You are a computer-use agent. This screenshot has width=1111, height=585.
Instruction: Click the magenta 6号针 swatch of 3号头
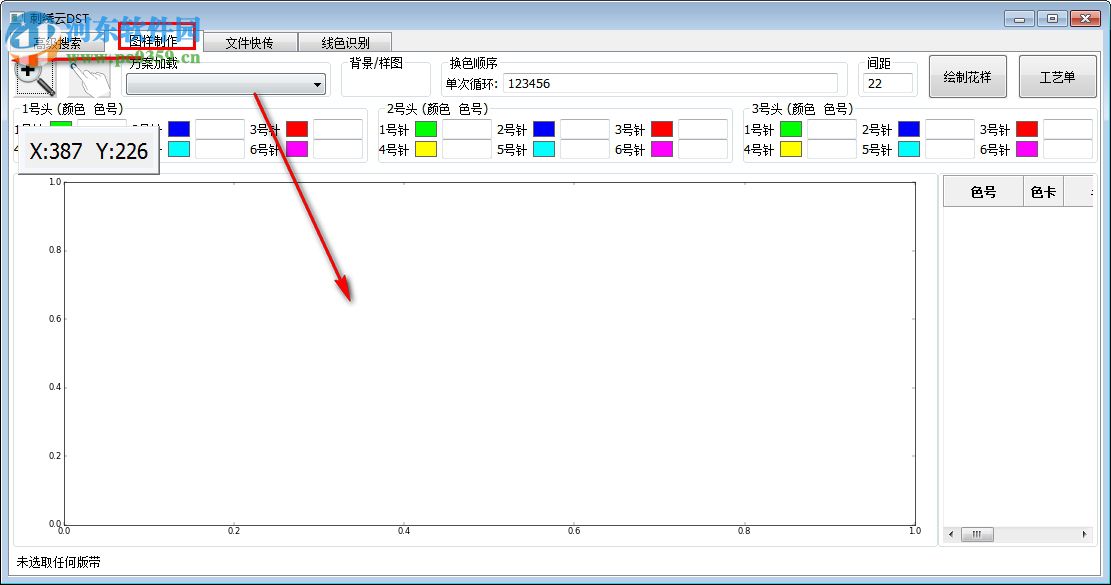1027,148
